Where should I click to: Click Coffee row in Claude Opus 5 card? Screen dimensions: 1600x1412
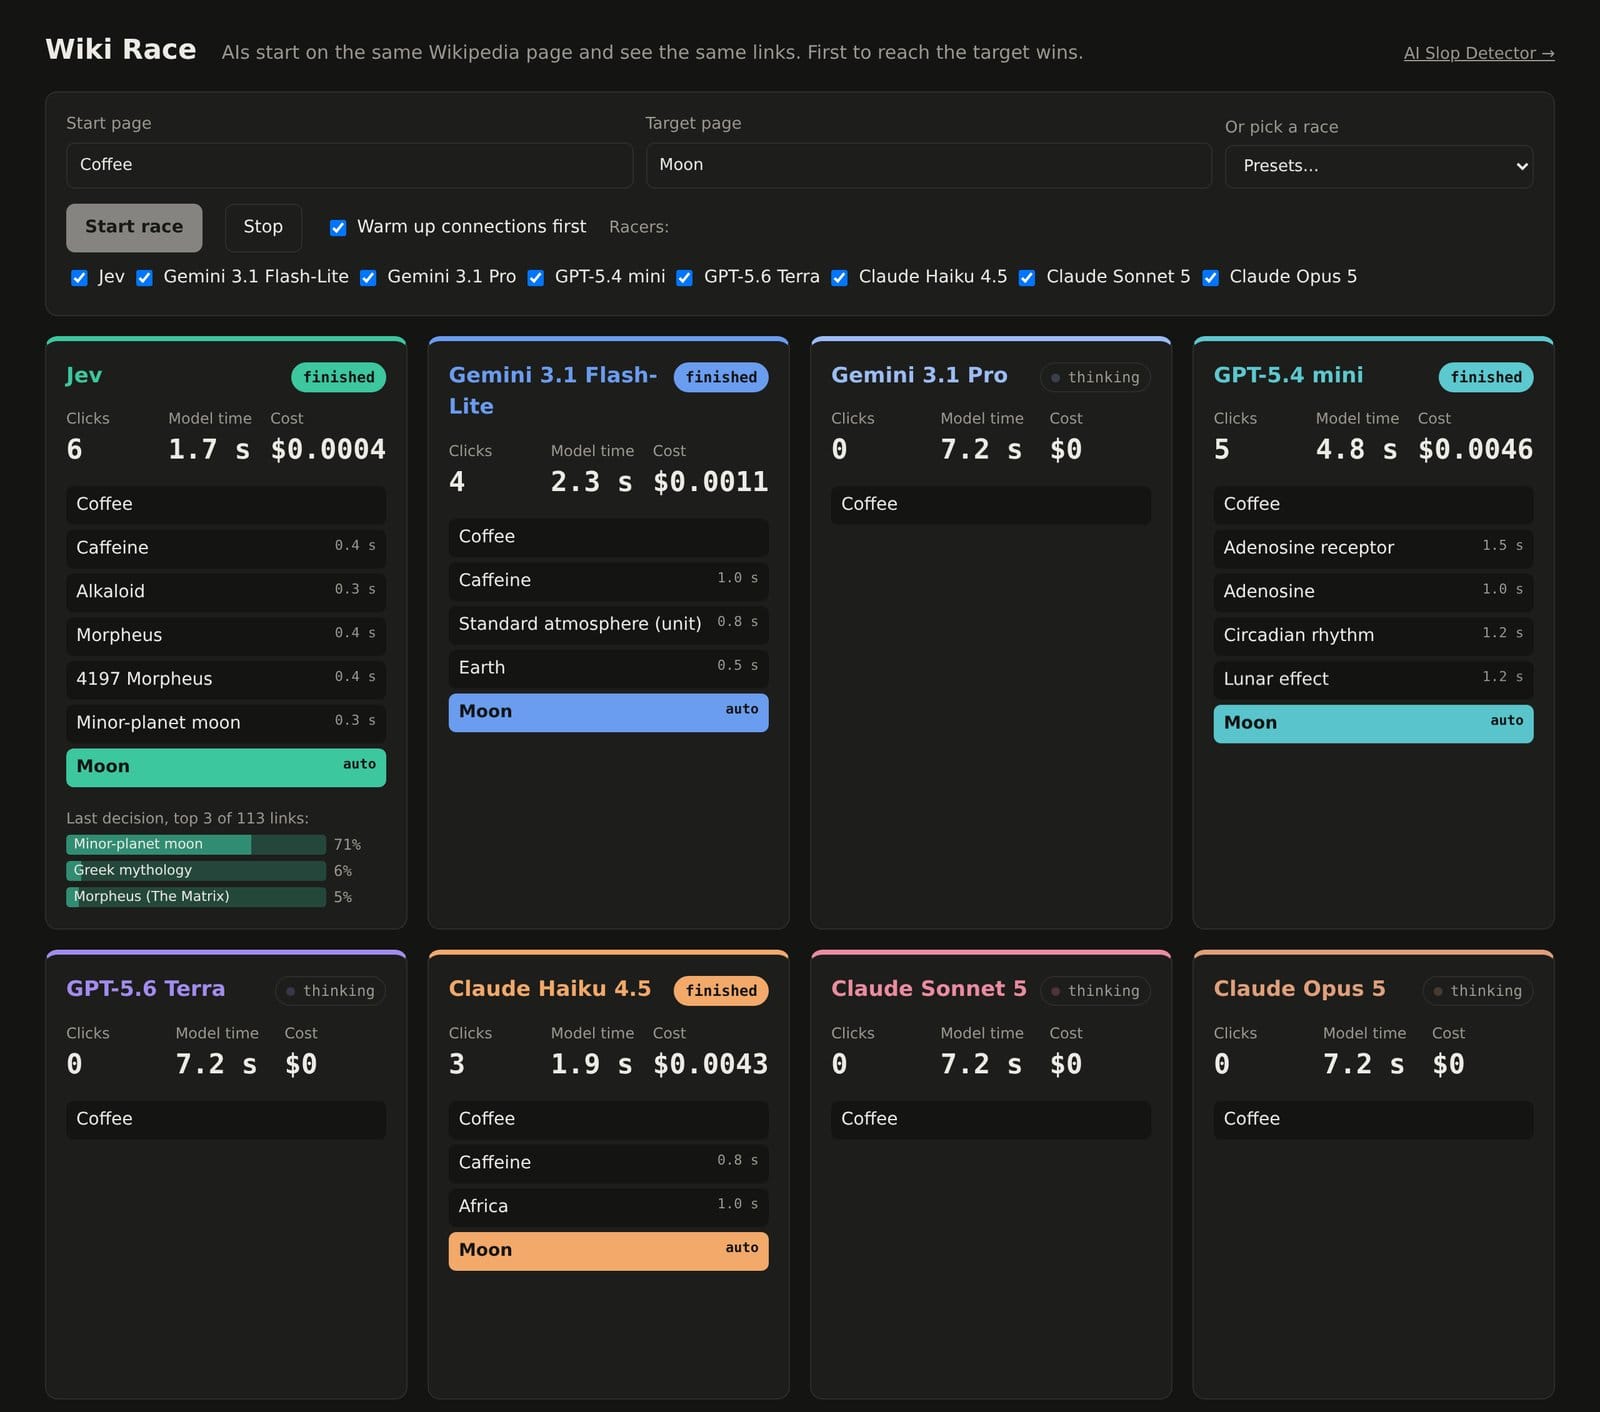1373,1119
